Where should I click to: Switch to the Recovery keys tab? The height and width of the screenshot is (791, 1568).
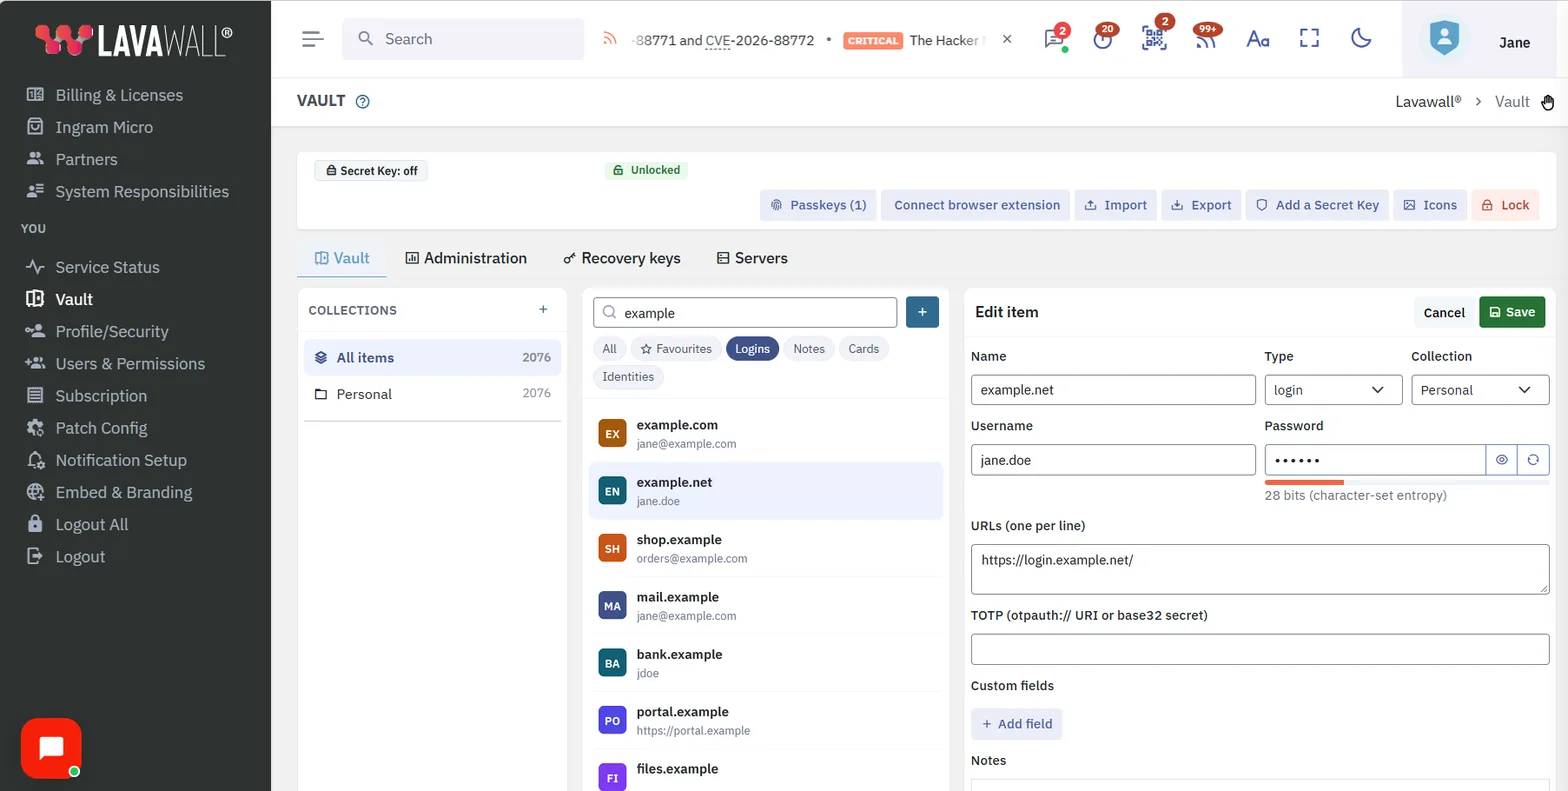pyautogui.click(x=622, y=258)
